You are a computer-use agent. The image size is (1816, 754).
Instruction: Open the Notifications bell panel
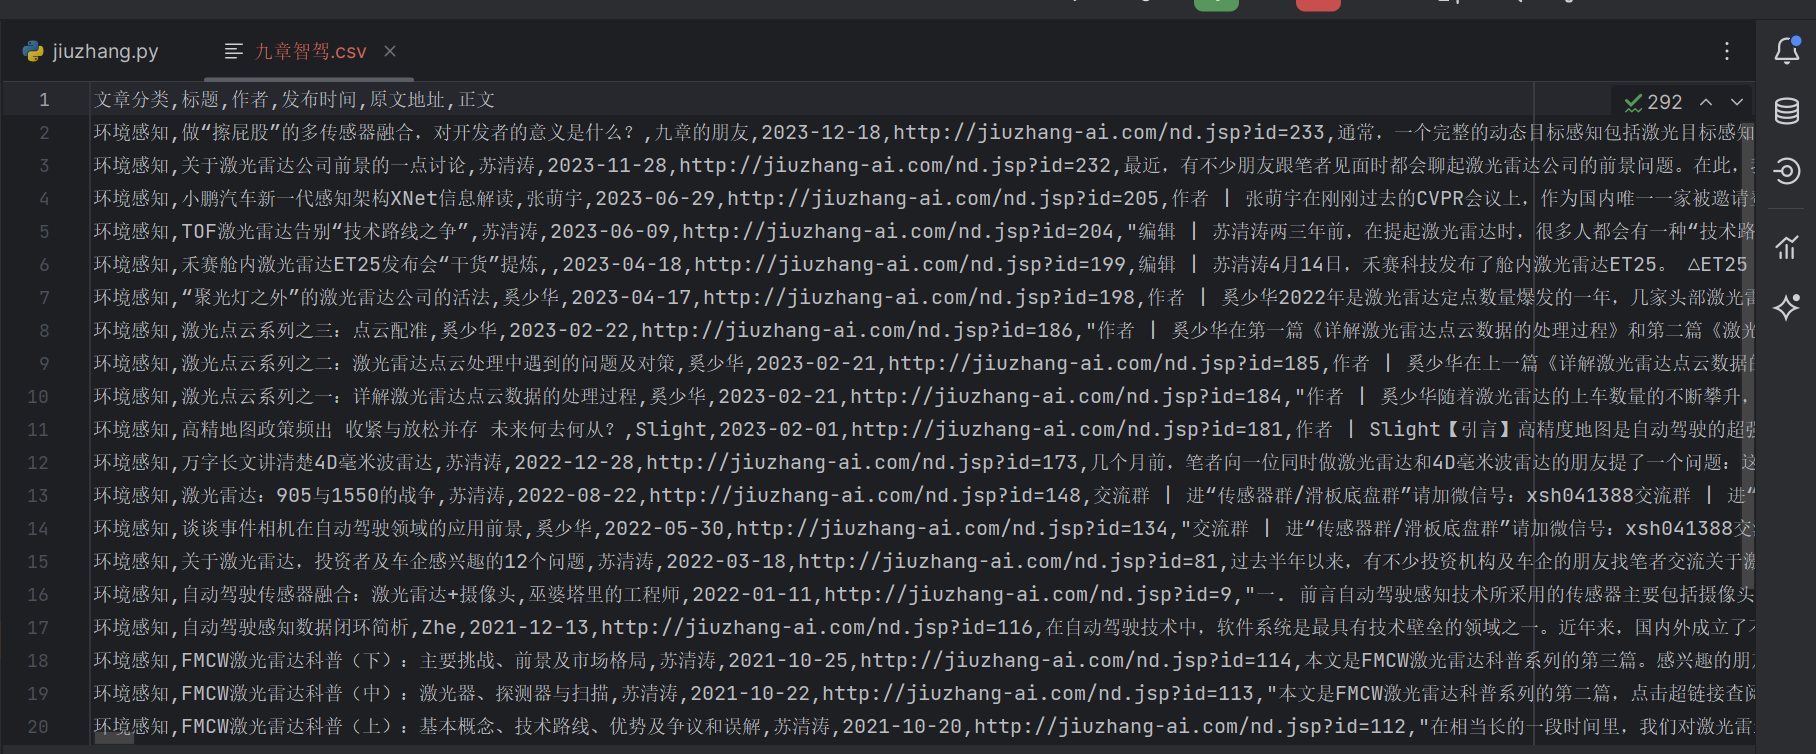click(1787, 51)
